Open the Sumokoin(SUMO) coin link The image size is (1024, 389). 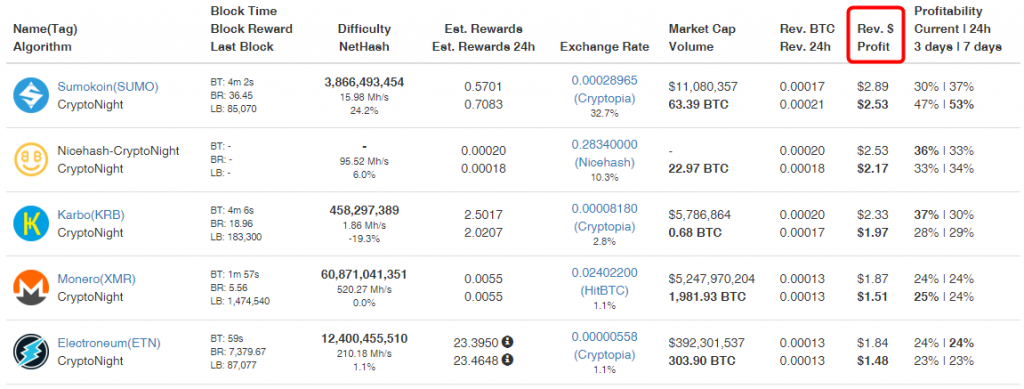[108, 86]
